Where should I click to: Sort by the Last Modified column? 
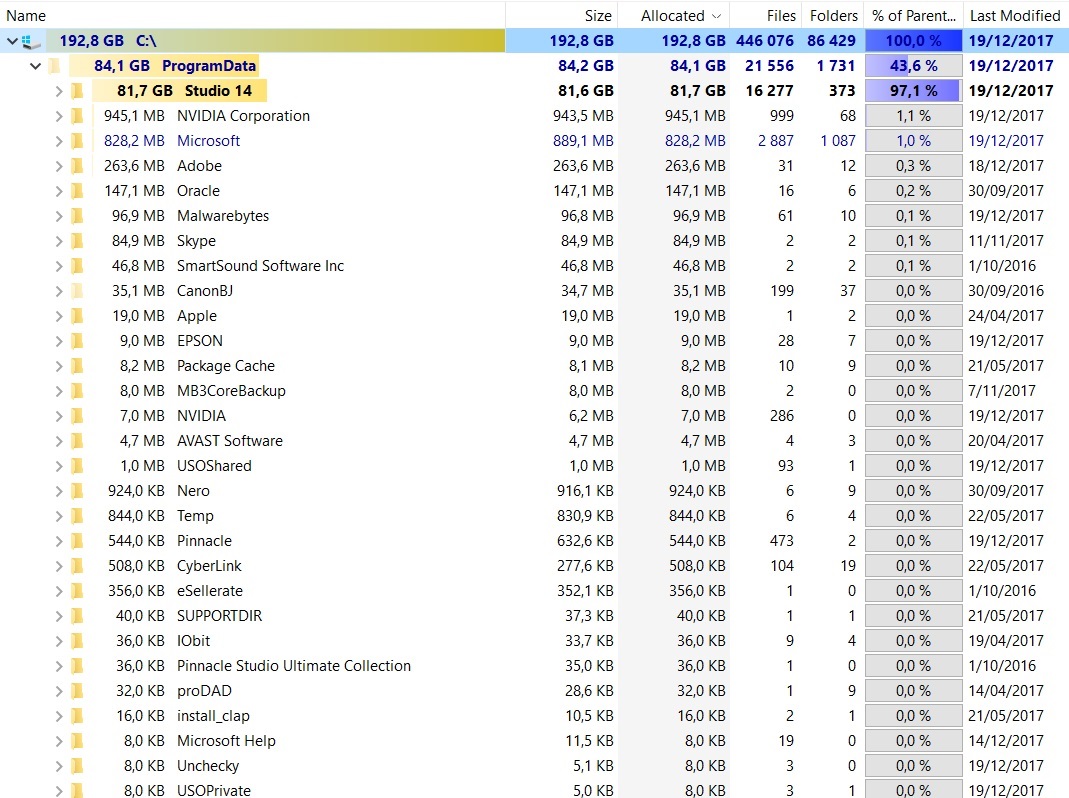(x=1014, y=15)
